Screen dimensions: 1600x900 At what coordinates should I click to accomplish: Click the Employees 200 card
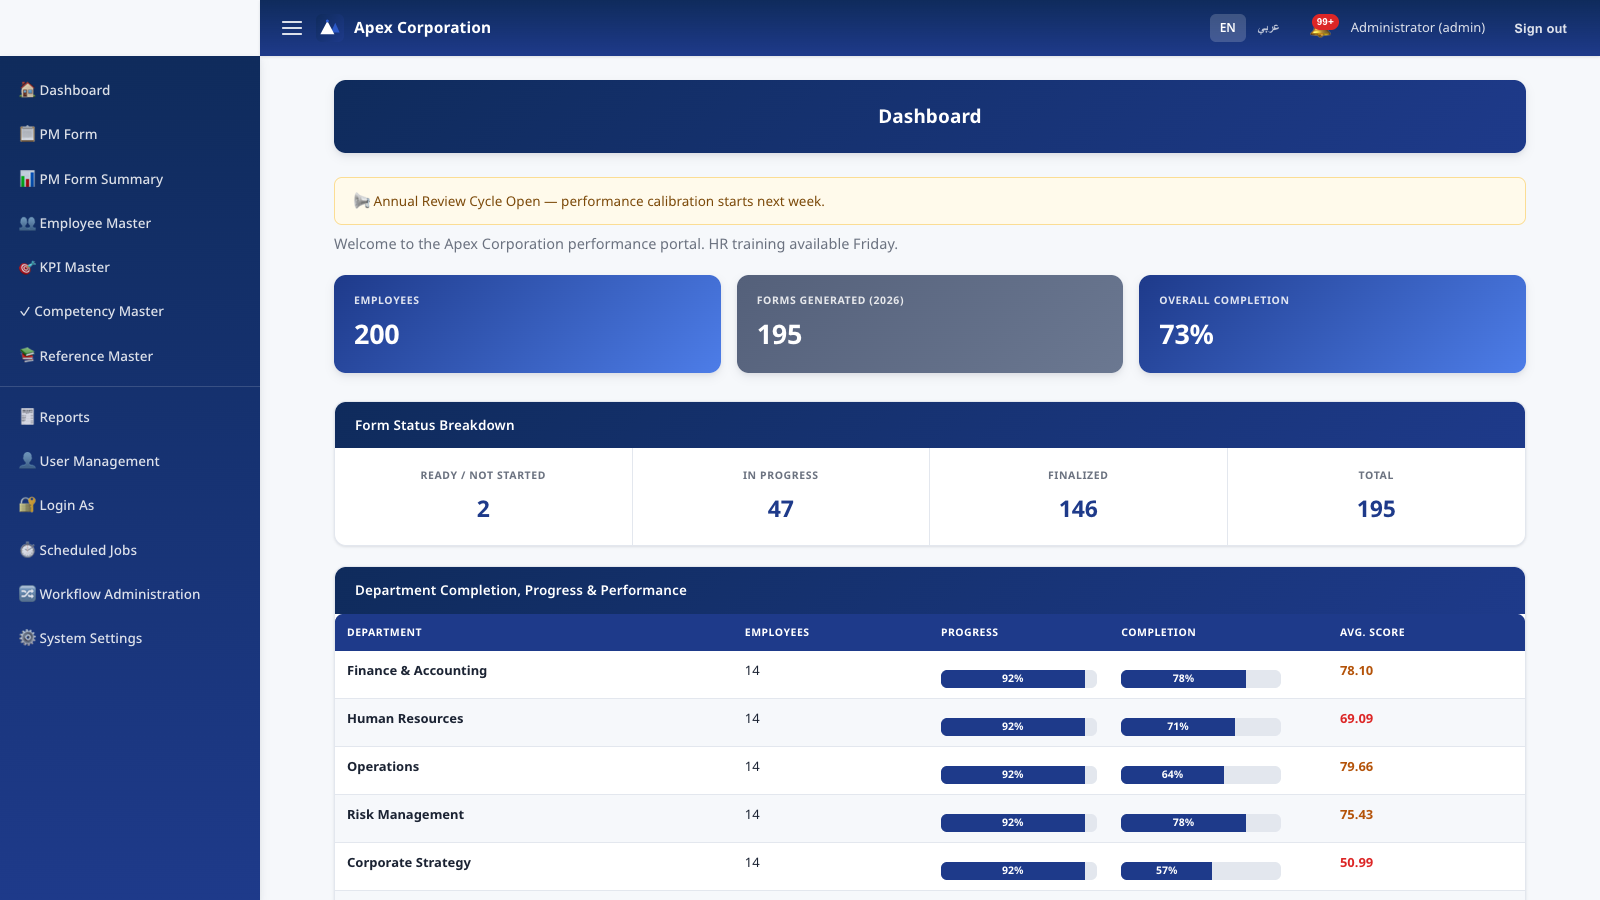pyautogui.click(x=527, y=324)
